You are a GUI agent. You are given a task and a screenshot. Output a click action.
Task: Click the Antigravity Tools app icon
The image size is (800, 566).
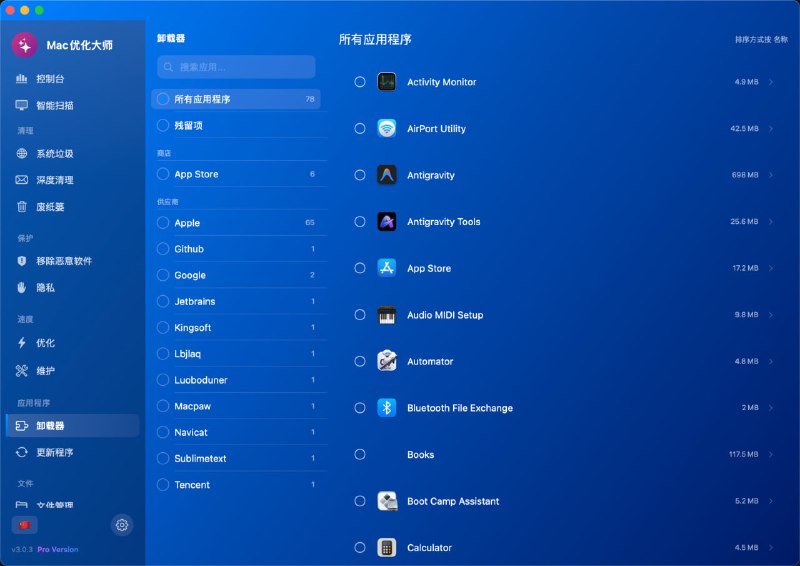[x=387, y=222]
